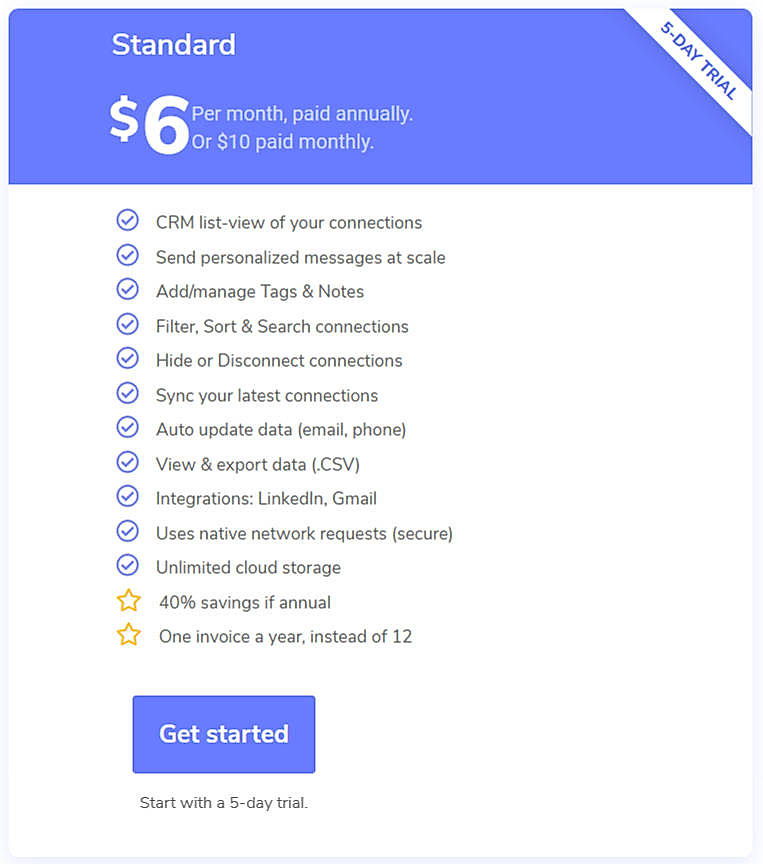Click the checkmark beside Hide or Disconnect connections
Image resolution: width=763 pixels, height=864 pixels.
tap(128, 358)
